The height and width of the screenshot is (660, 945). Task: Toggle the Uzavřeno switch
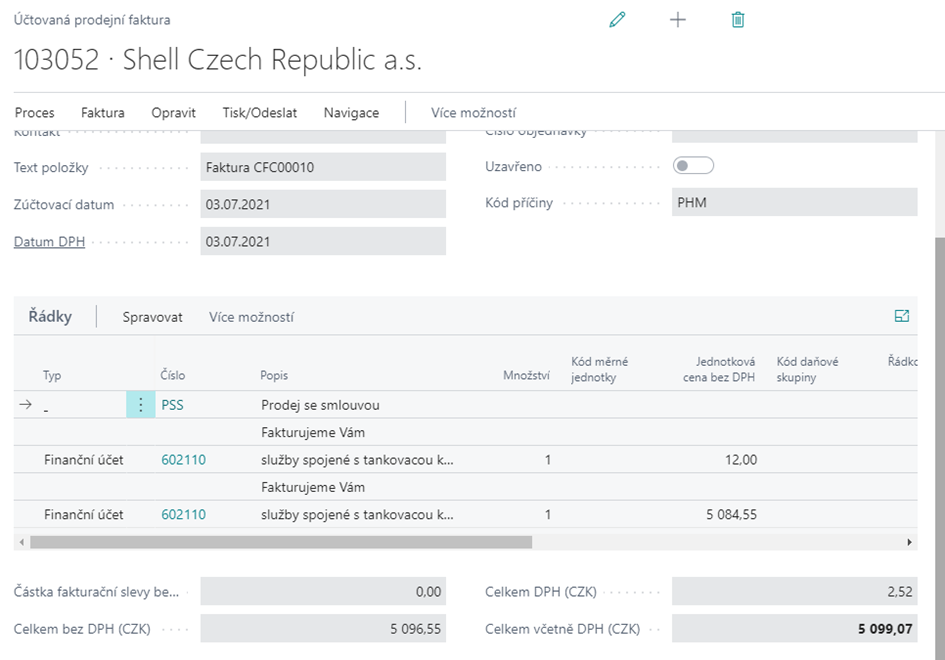[x=694, y=166]
